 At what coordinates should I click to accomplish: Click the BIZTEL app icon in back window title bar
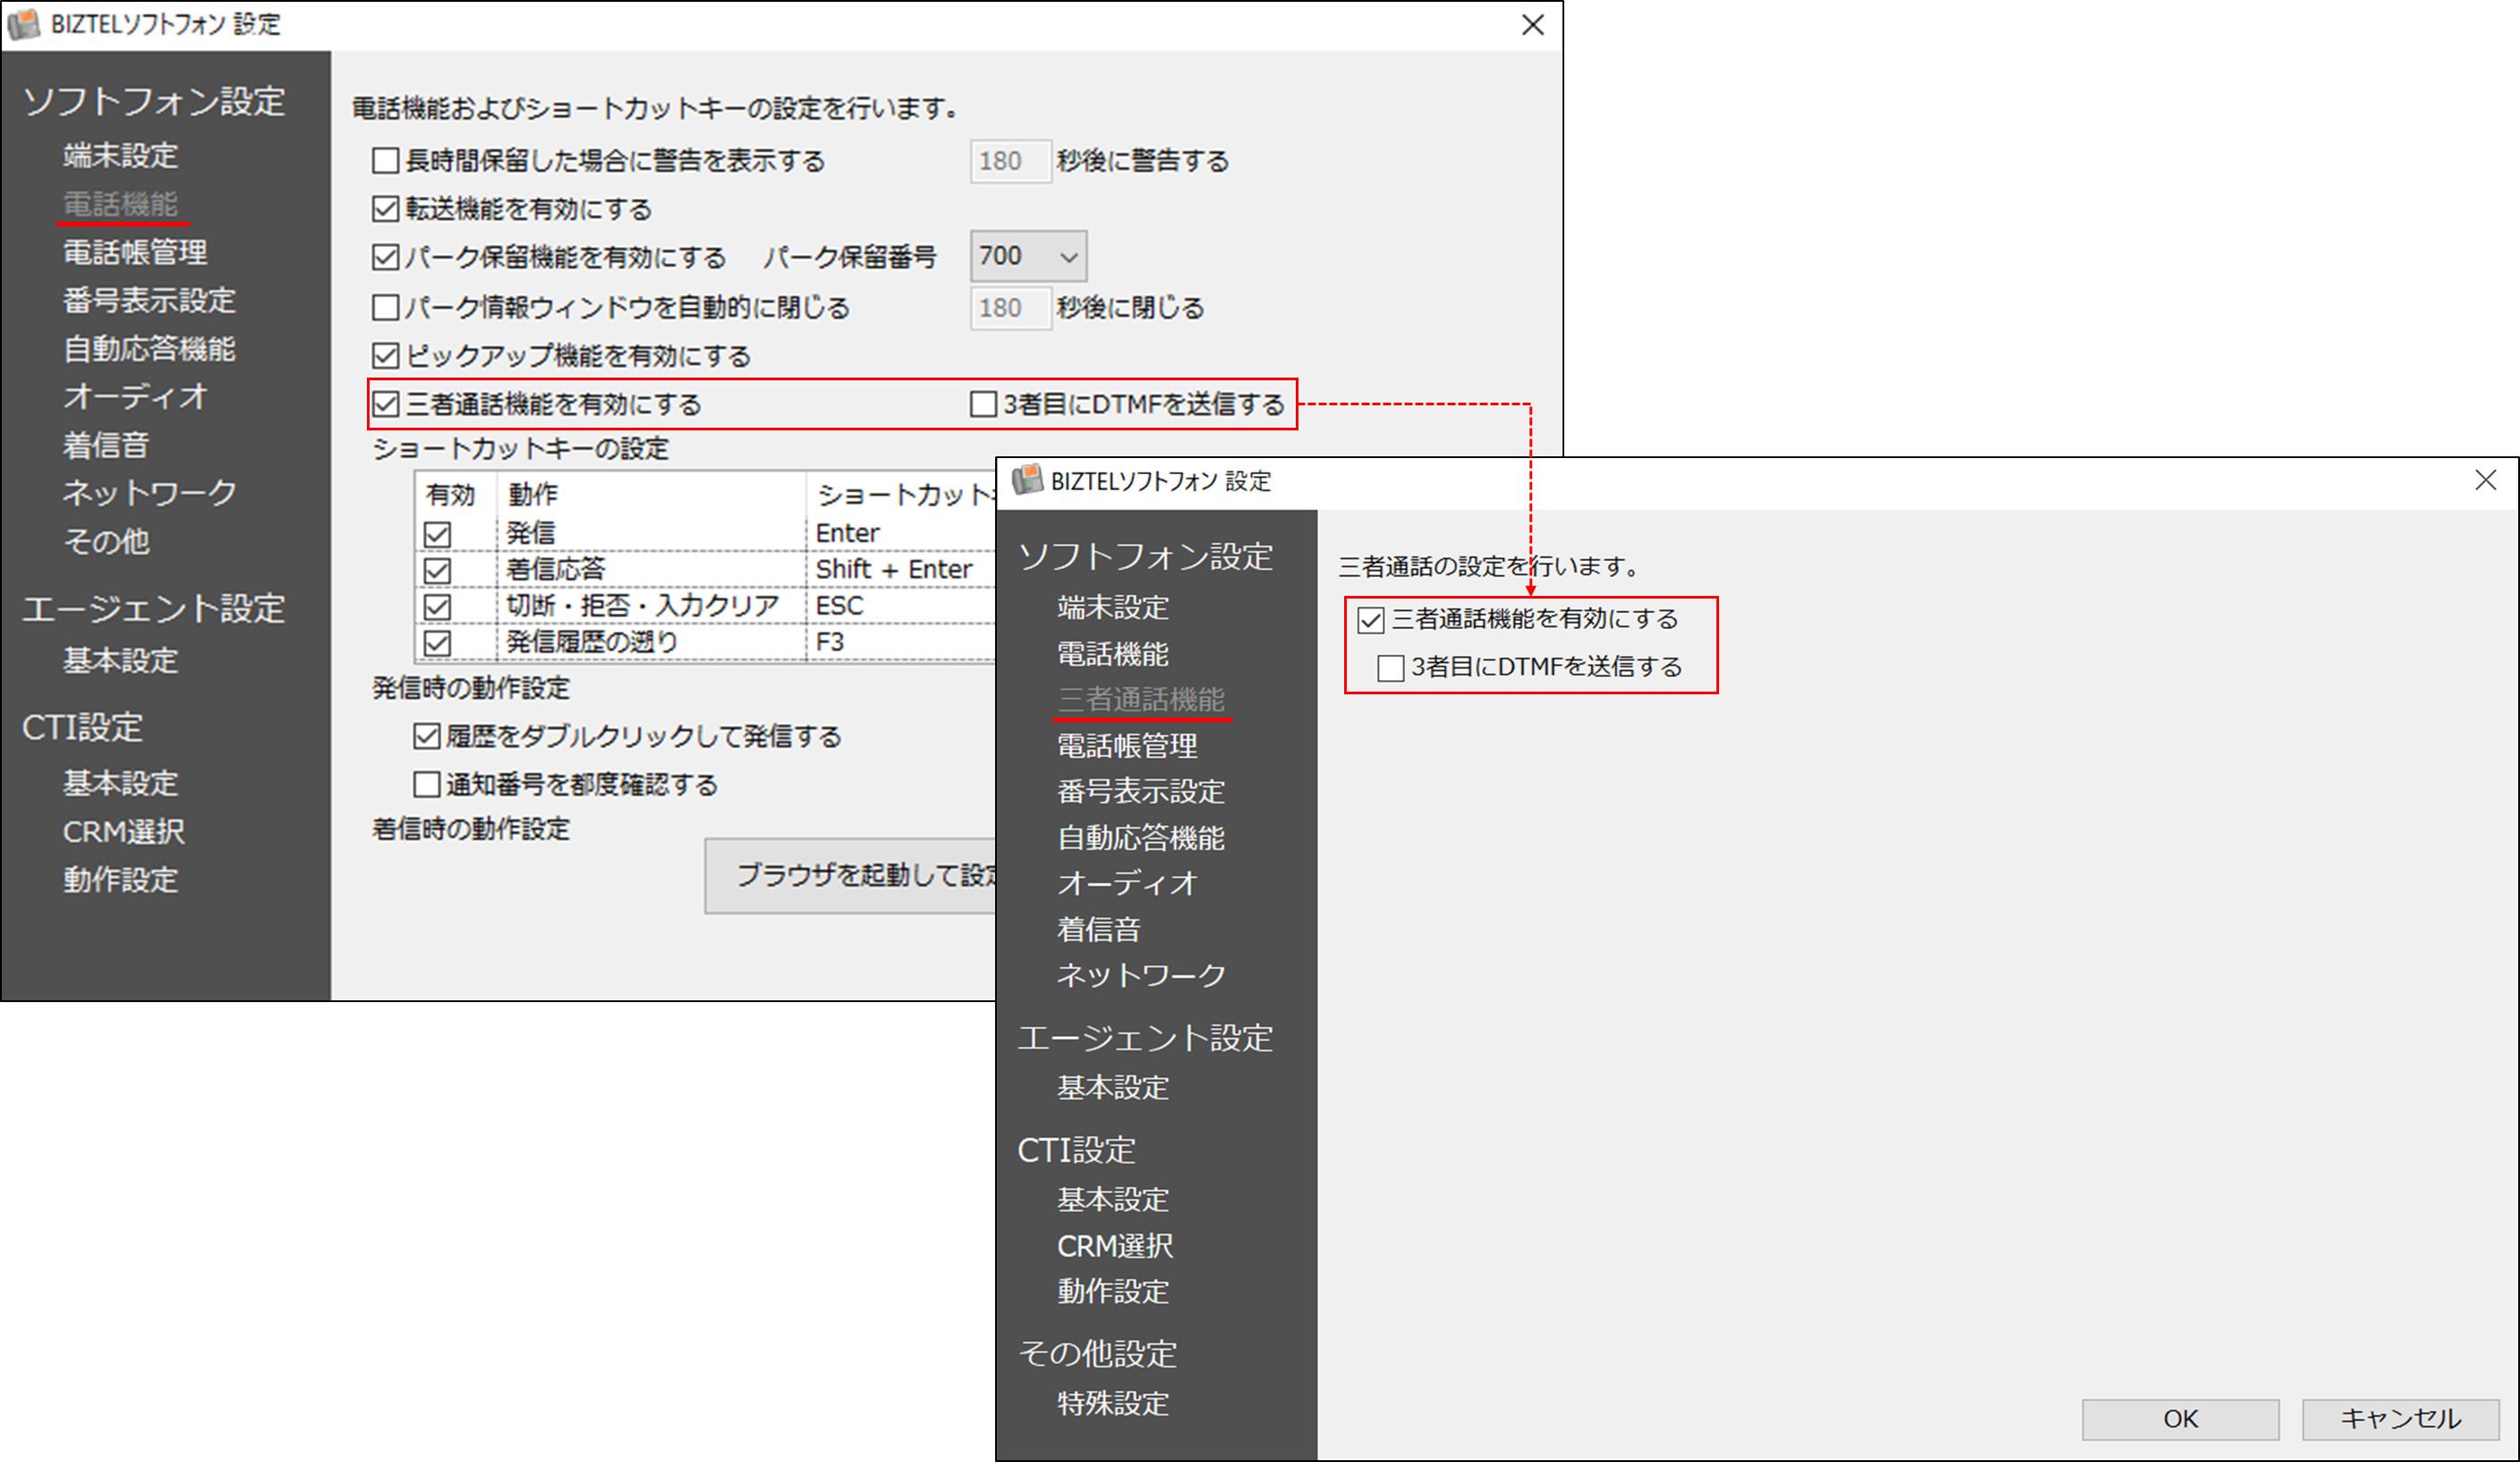[x=24, y=24]
